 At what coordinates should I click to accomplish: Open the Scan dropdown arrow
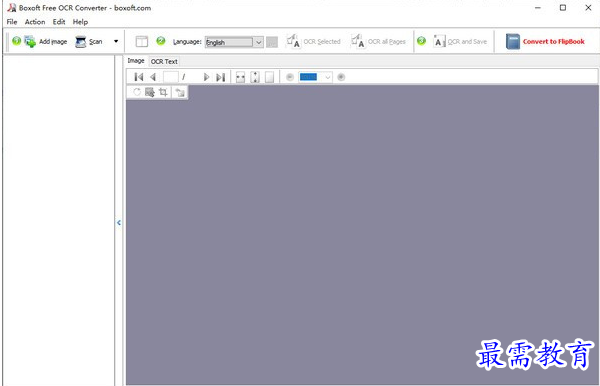click(116, 41)
